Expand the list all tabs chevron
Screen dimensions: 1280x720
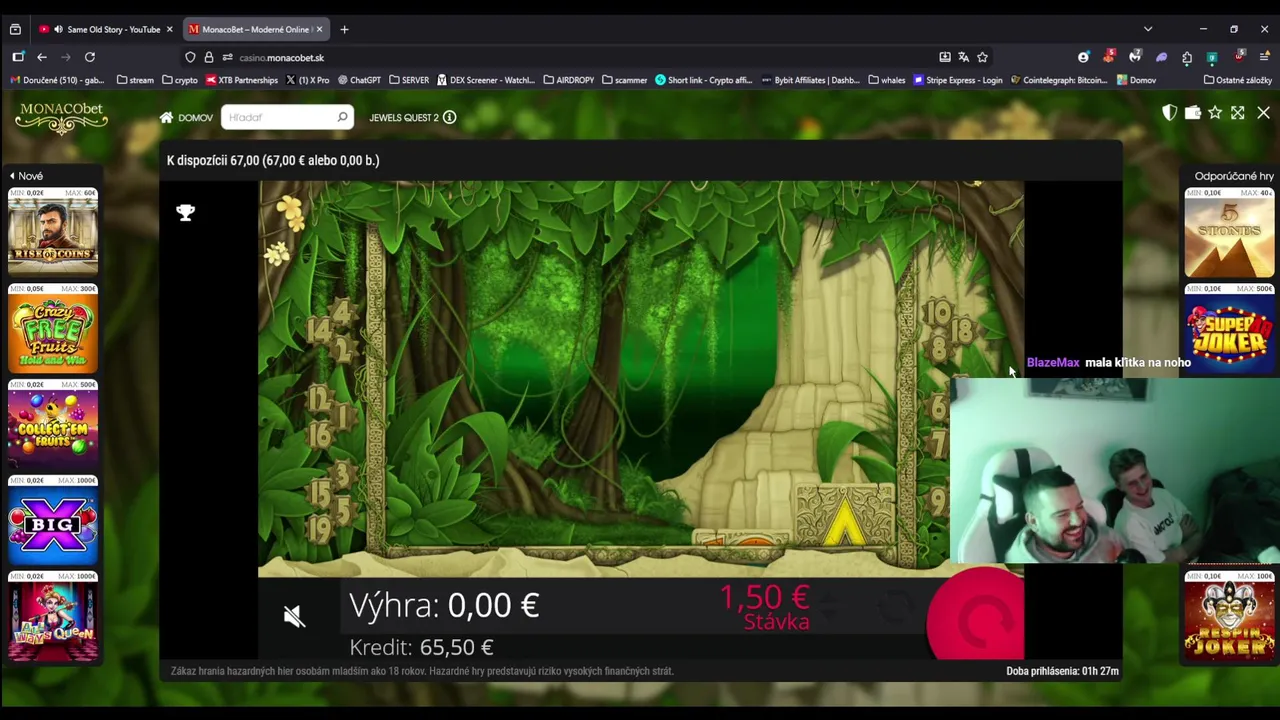pyautogui.click(x=1148, y=29)
